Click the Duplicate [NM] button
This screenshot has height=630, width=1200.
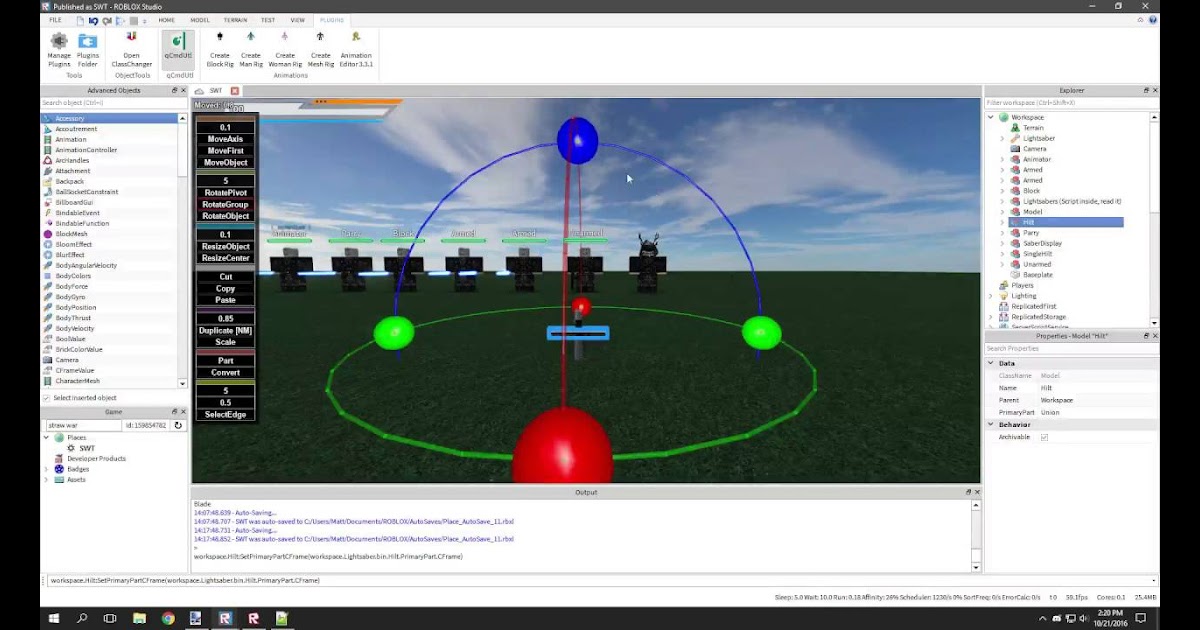click(x=225, y=330)
